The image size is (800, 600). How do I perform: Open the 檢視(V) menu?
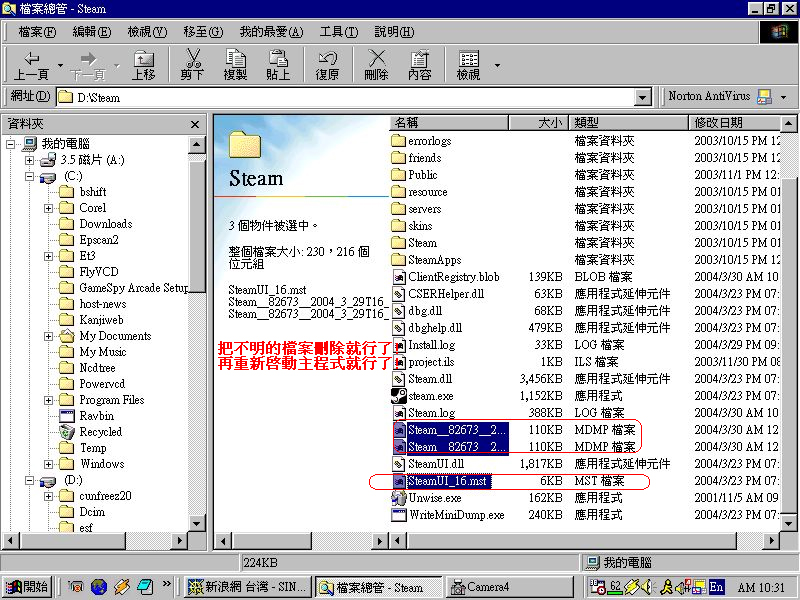[x=147, y=32]
